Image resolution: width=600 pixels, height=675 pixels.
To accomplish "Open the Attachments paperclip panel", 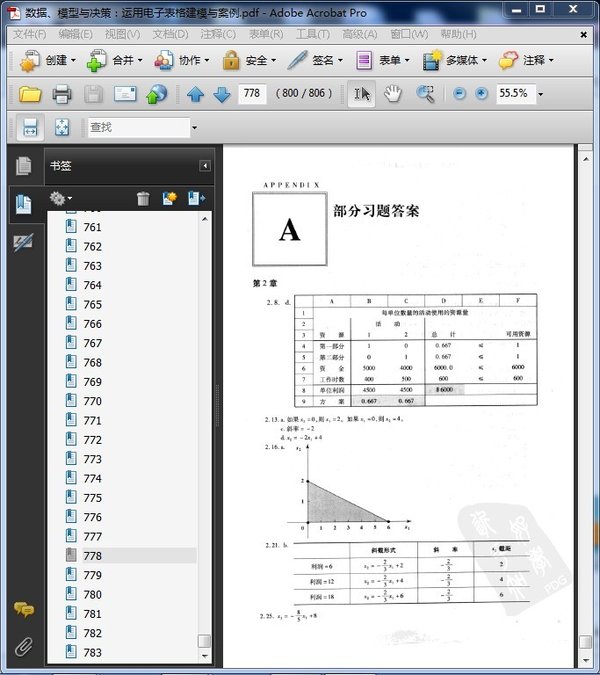I will click(x=23, y=645).
